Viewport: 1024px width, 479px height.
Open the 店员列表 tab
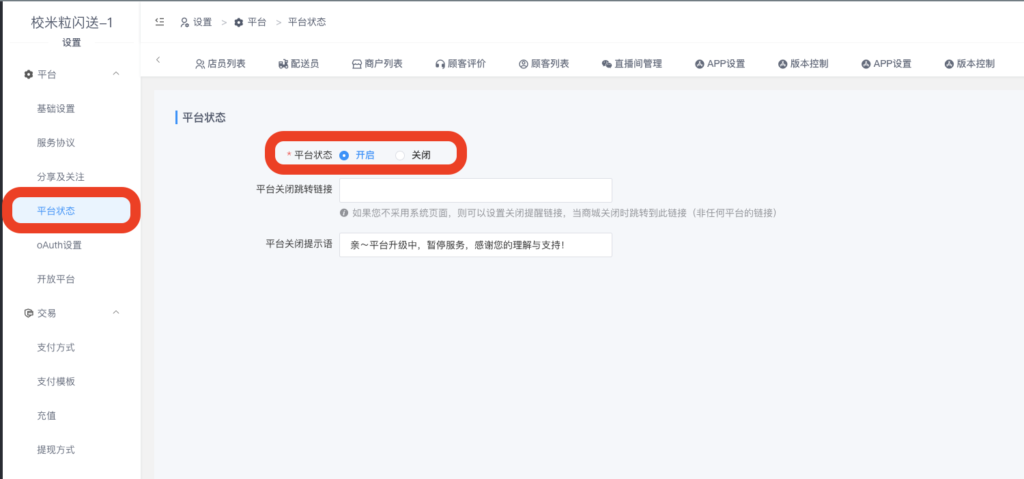coord(220,64)
